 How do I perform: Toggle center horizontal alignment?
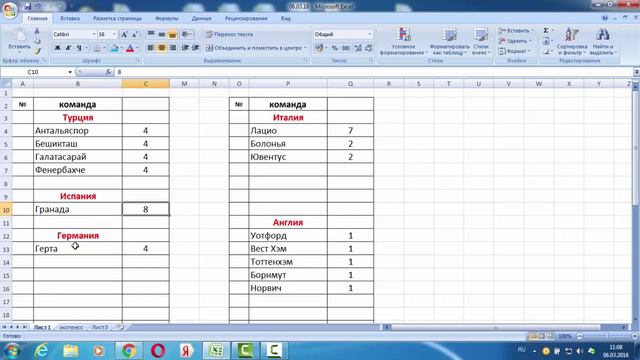[162, 48]
